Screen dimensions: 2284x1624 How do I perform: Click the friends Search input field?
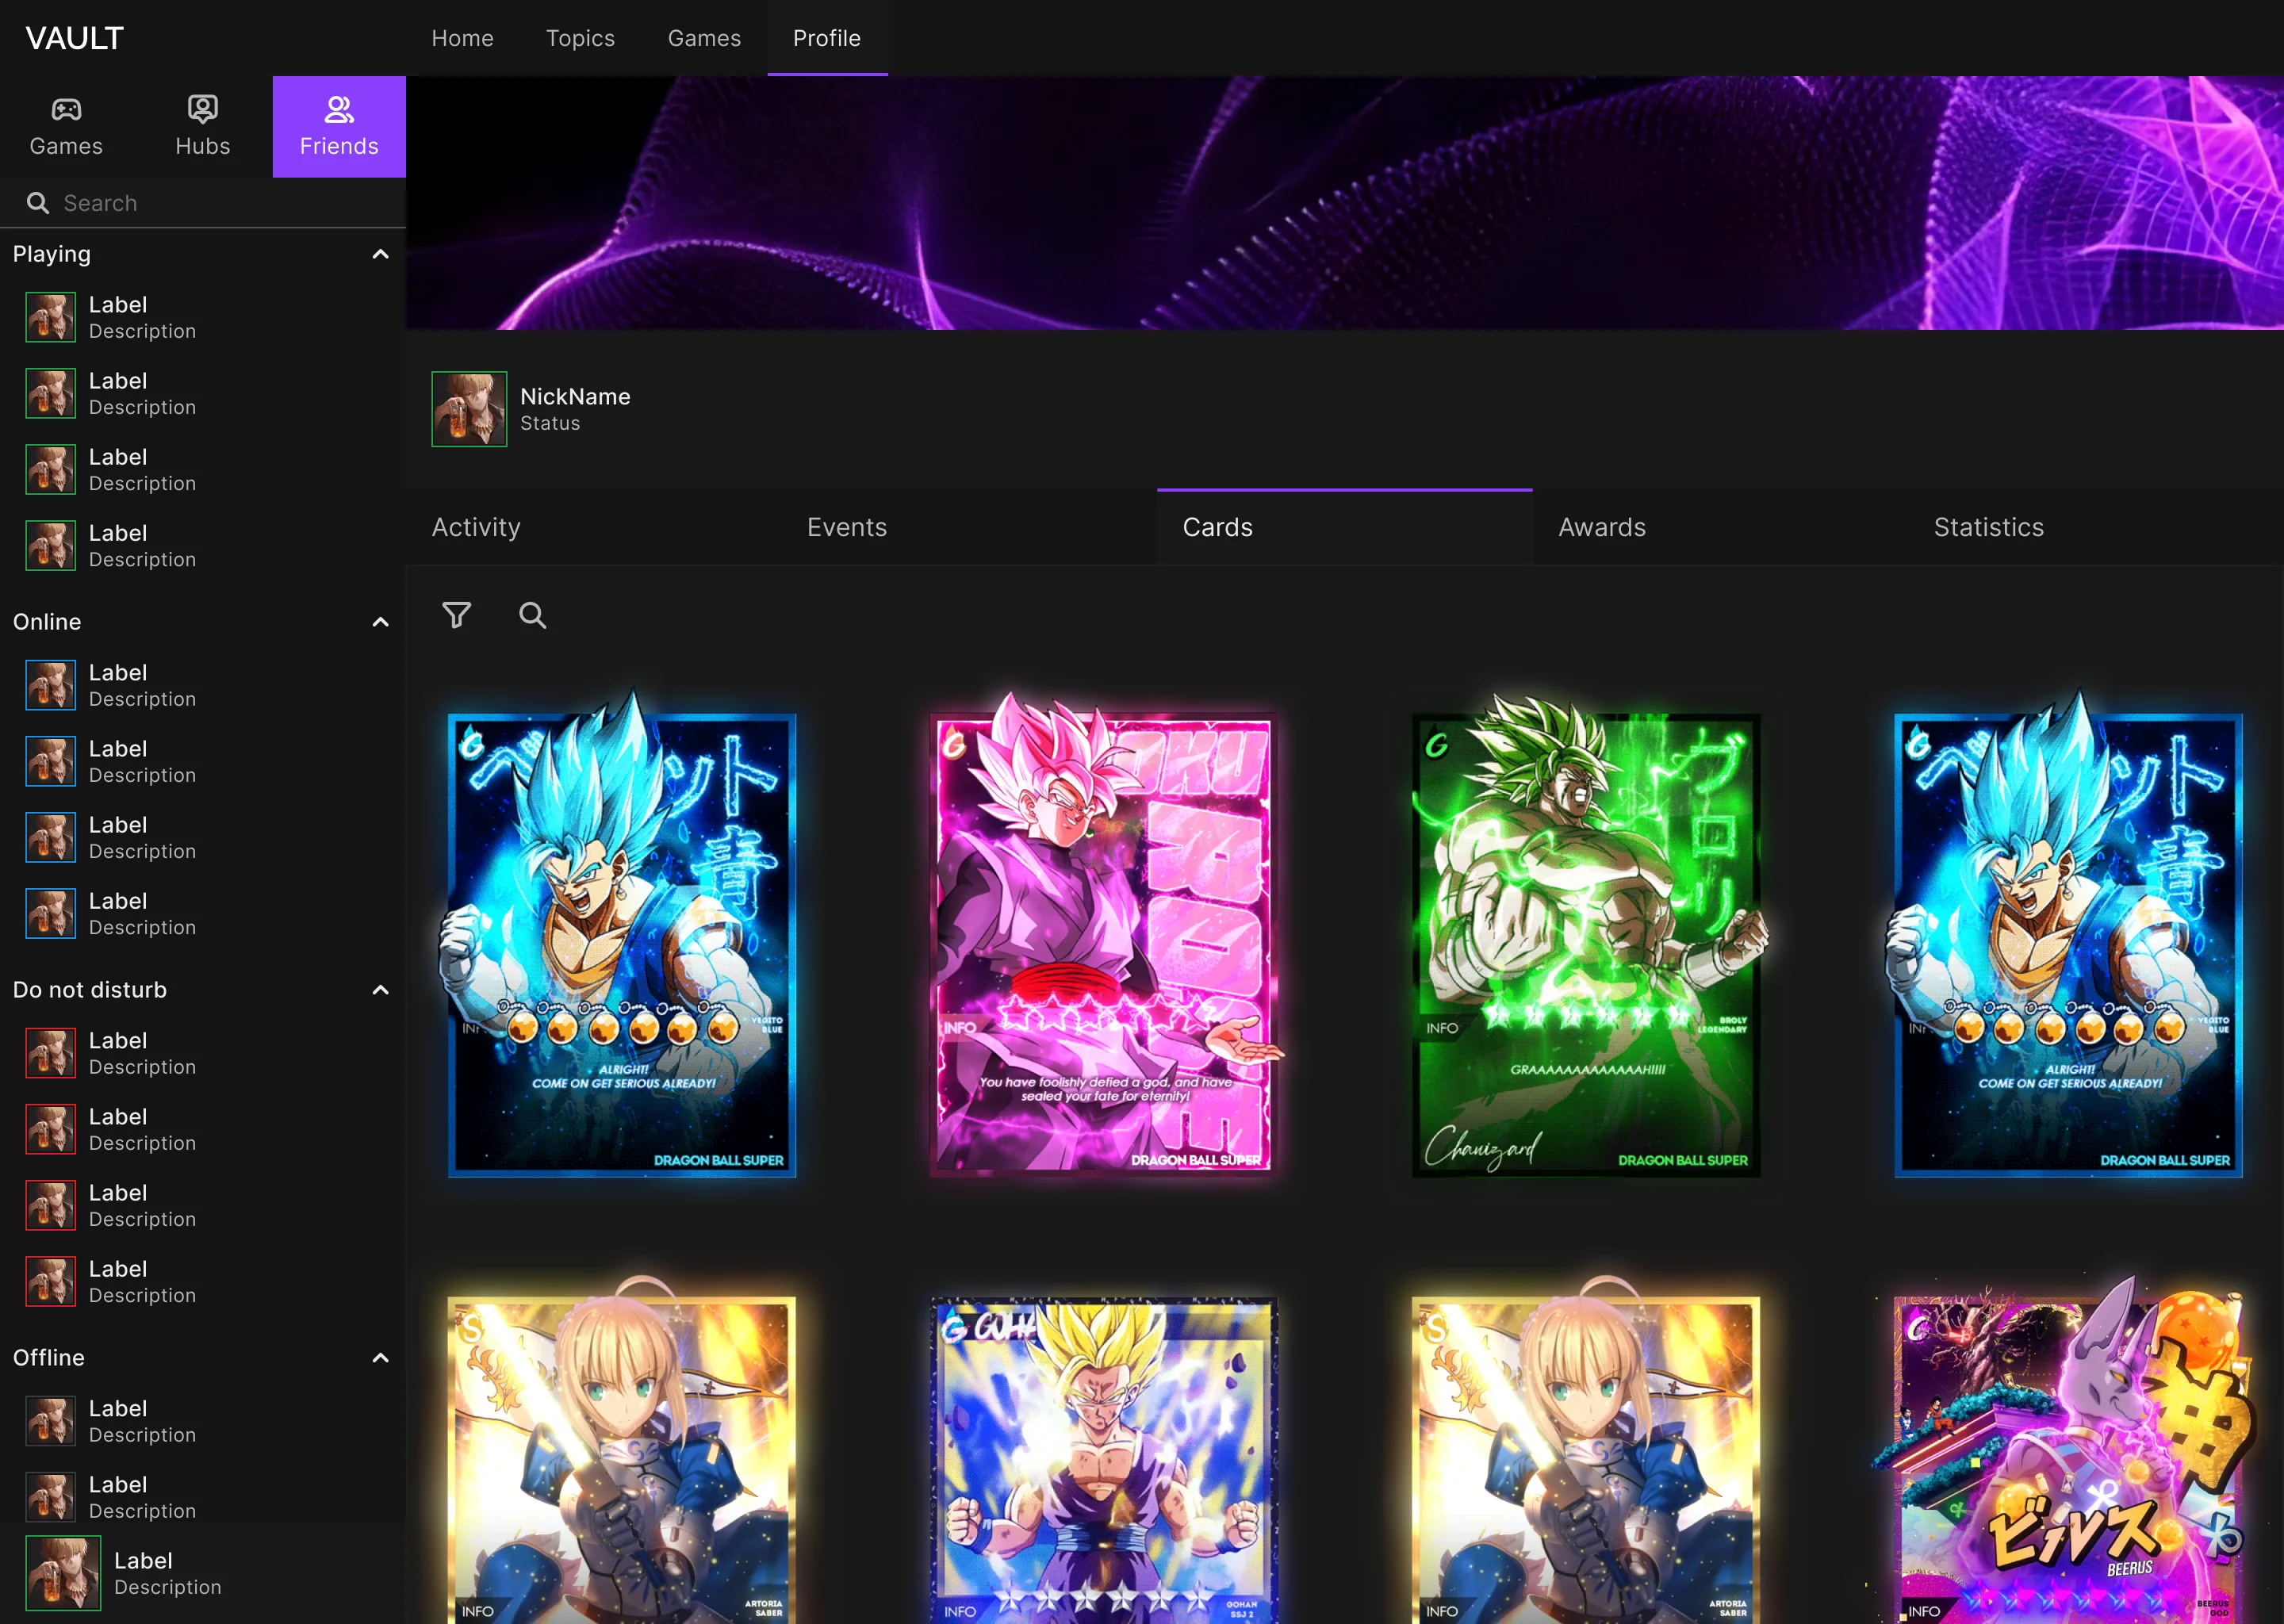pos(203,203)
